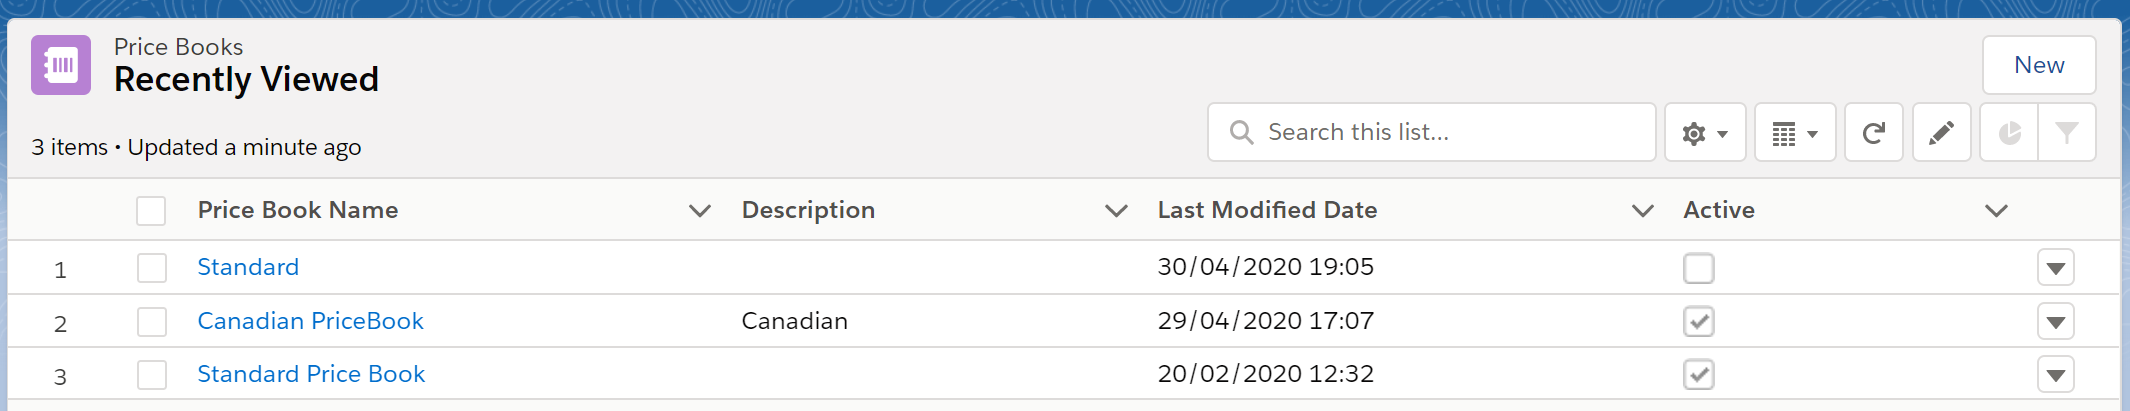2130x411 pixels.
Task: Click the Price Books purple icon
Action: pos(61,65)
